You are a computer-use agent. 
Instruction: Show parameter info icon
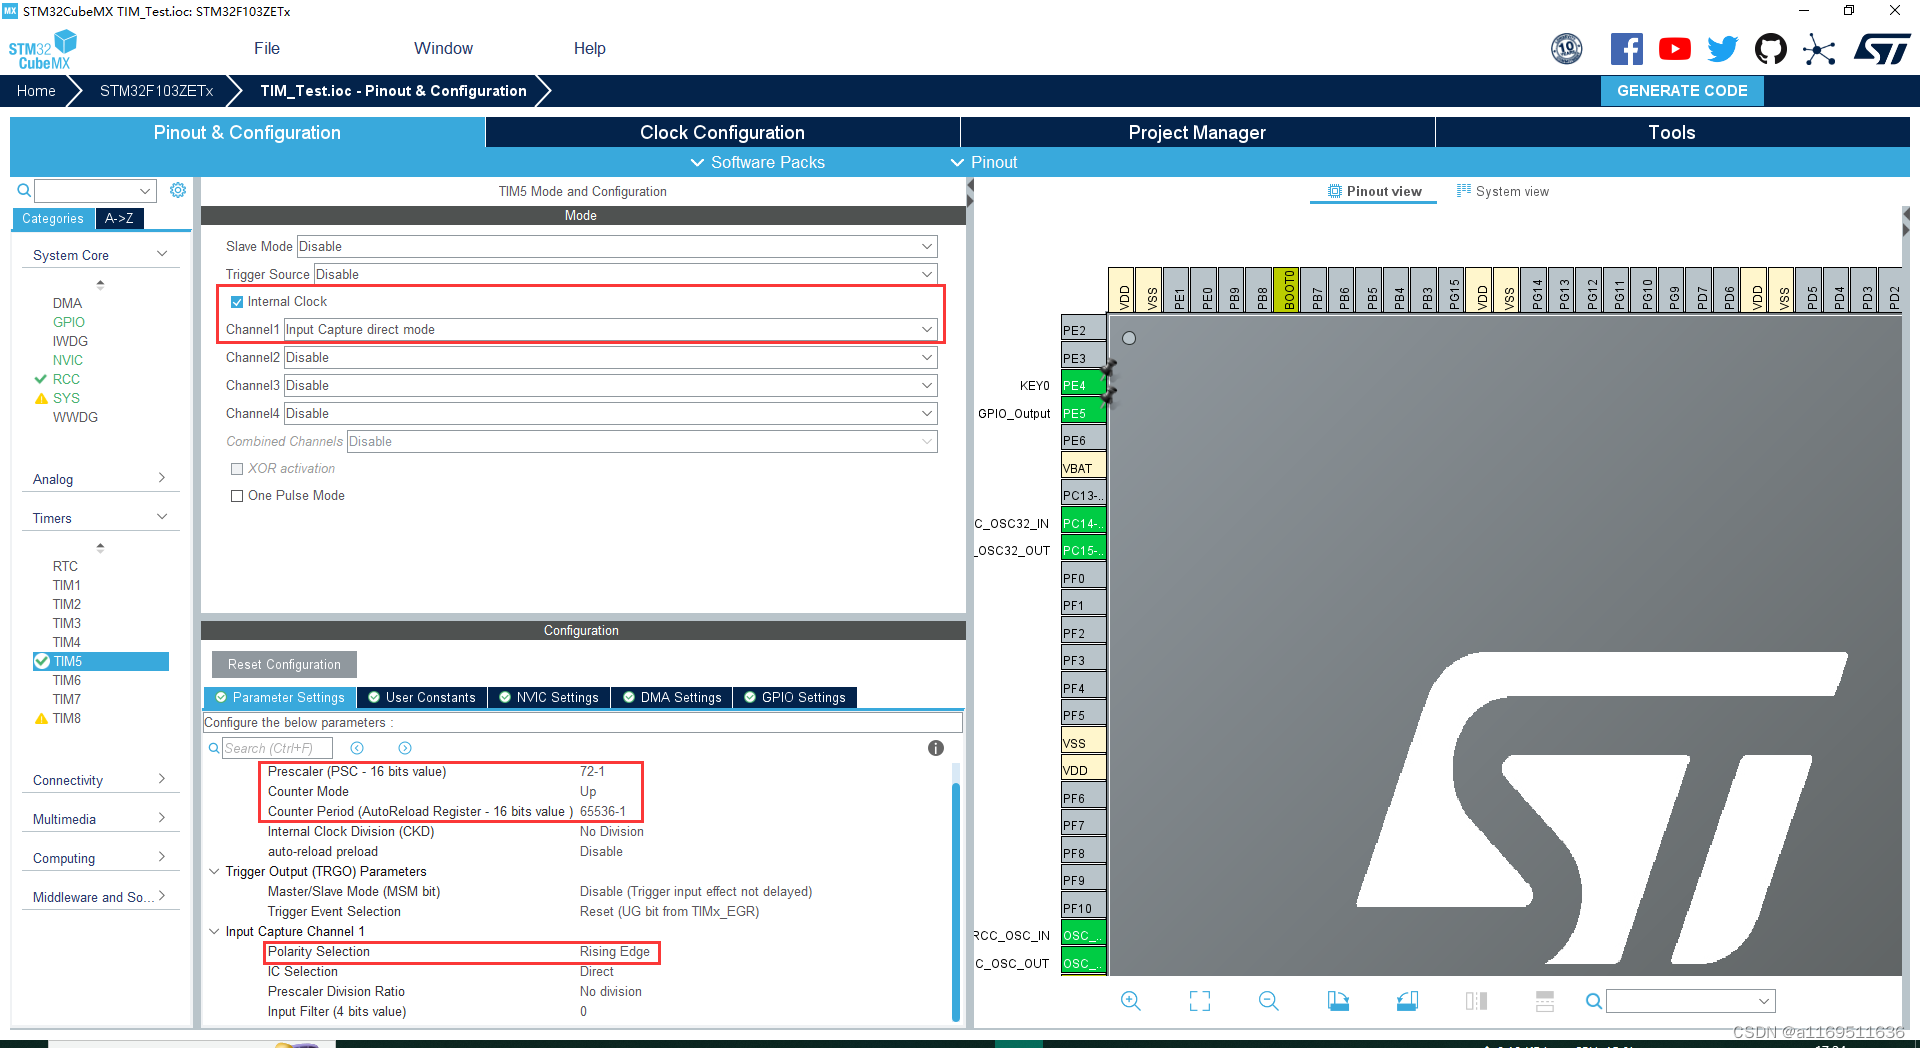click(936, 748)
